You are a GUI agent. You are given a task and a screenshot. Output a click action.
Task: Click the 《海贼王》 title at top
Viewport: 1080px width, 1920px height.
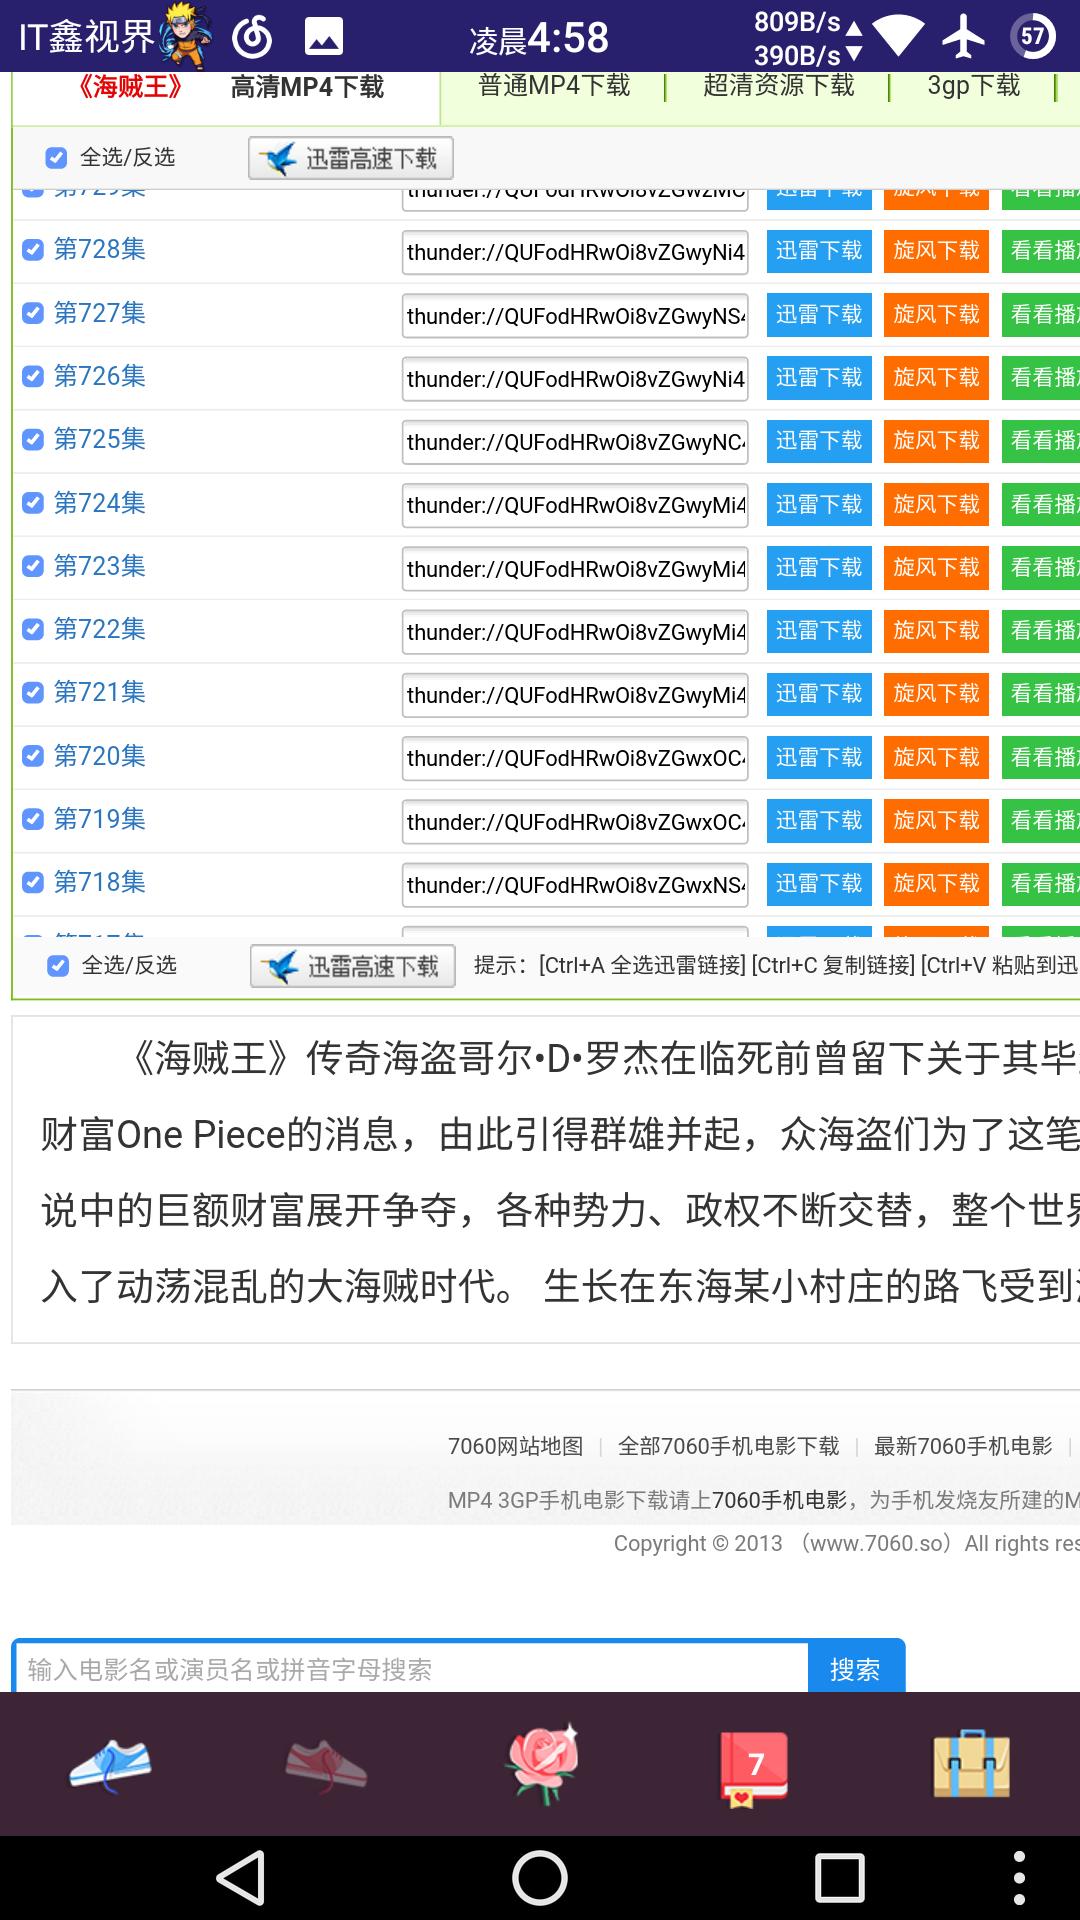coord(130,87)
